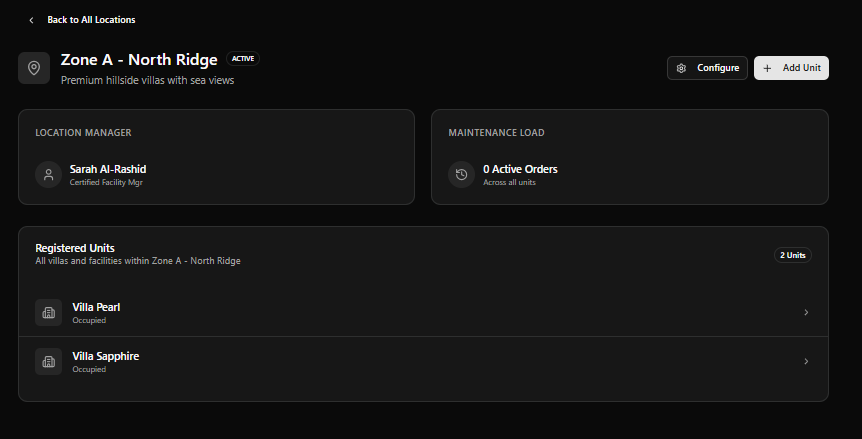Click the plus icon in Add Unit
This screenshot has height=439, width=862.
point(767,68)
